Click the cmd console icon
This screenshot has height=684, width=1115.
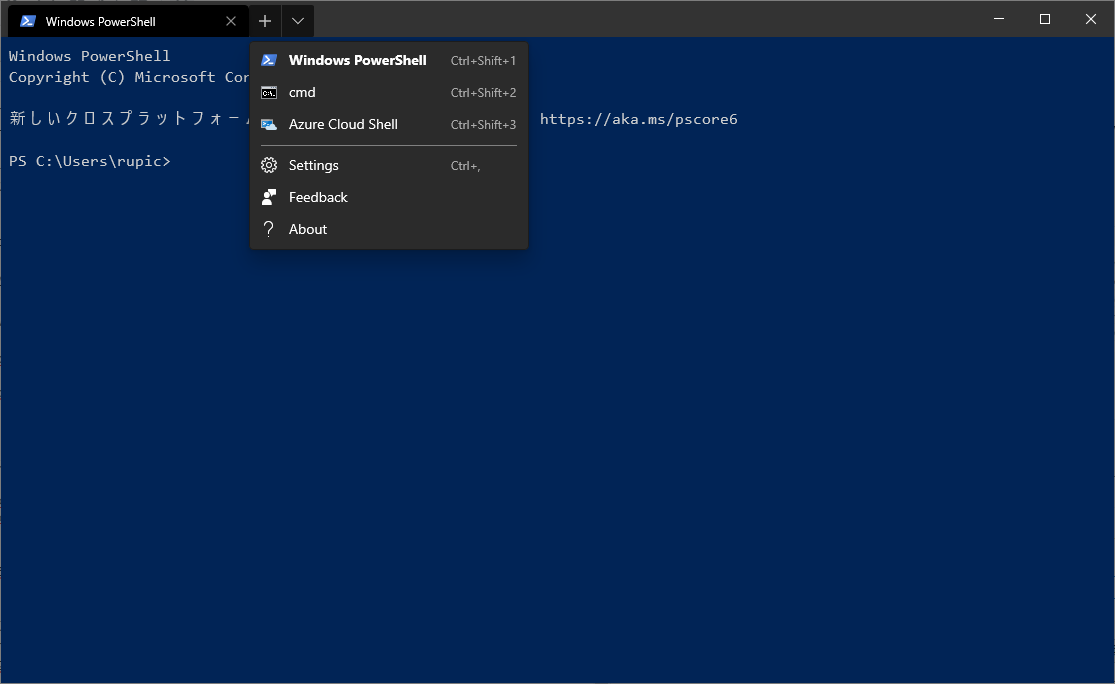(269, 92)
